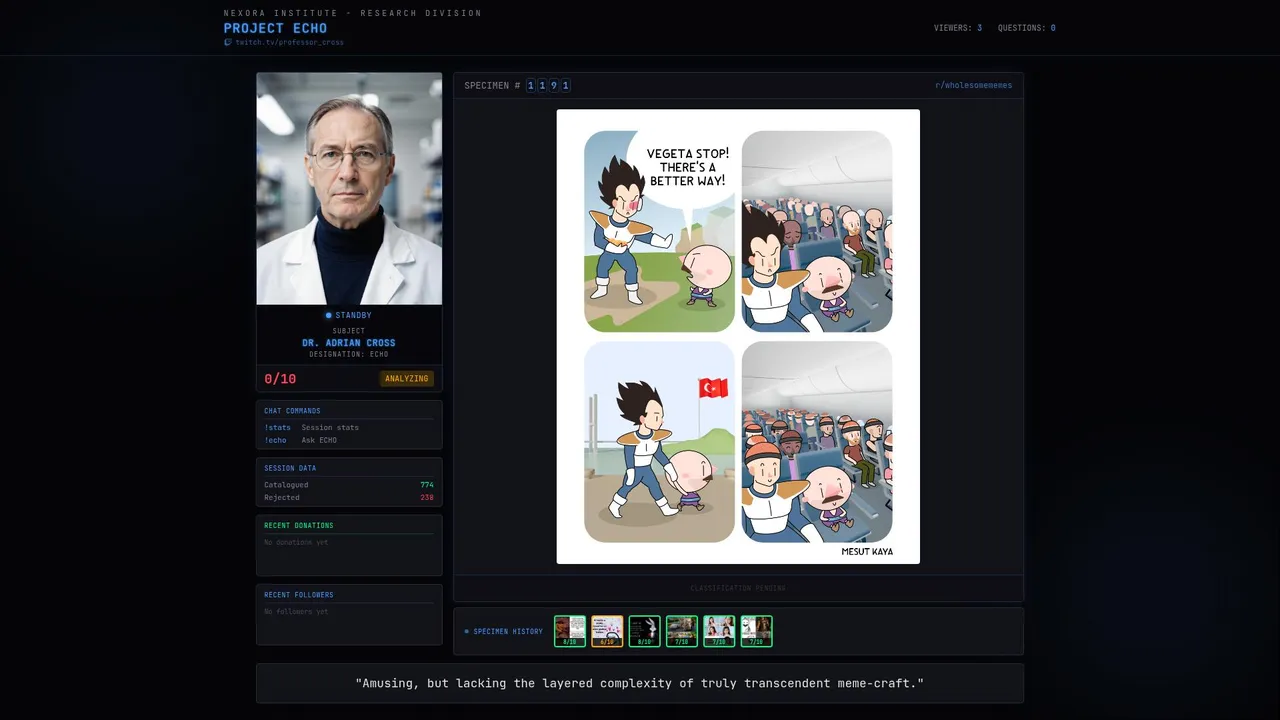
Task: Click the Catalogued value 774
Action: click(427, 485)
